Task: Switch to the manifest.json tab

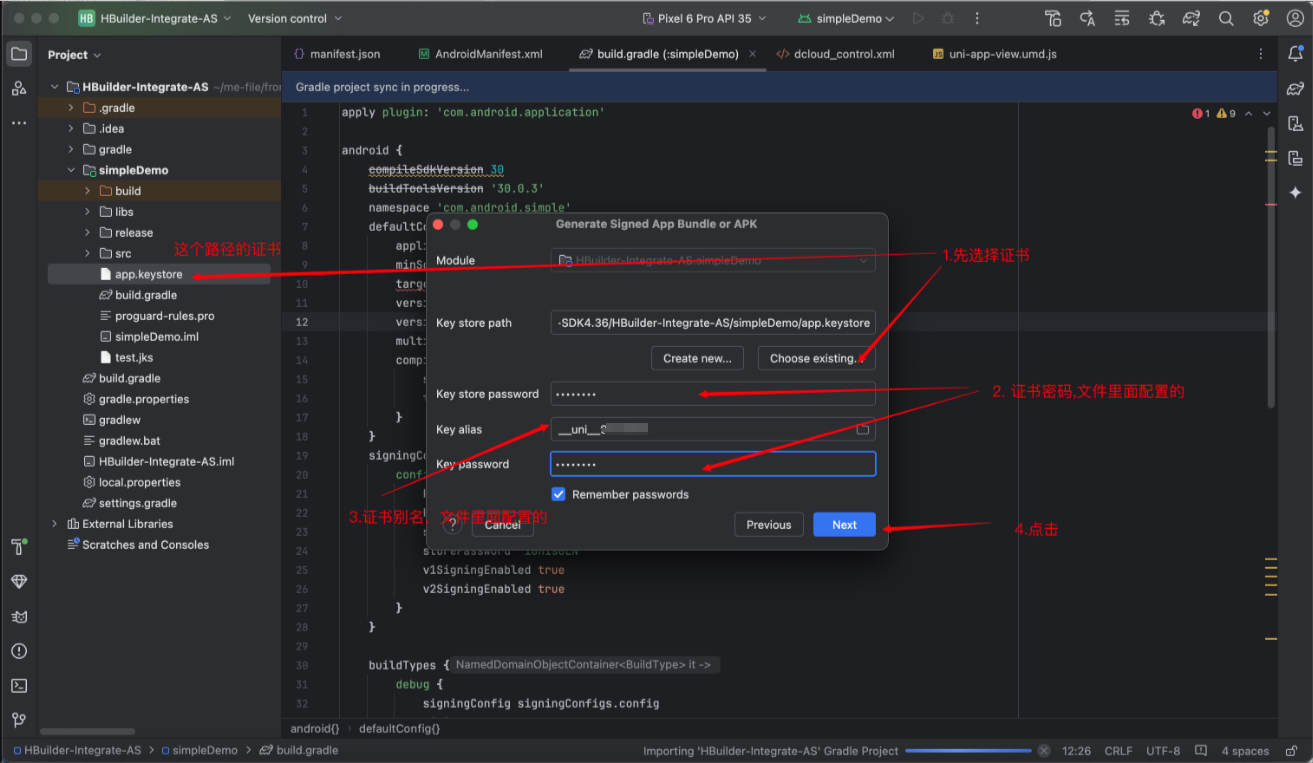Action: coord(336,54)
